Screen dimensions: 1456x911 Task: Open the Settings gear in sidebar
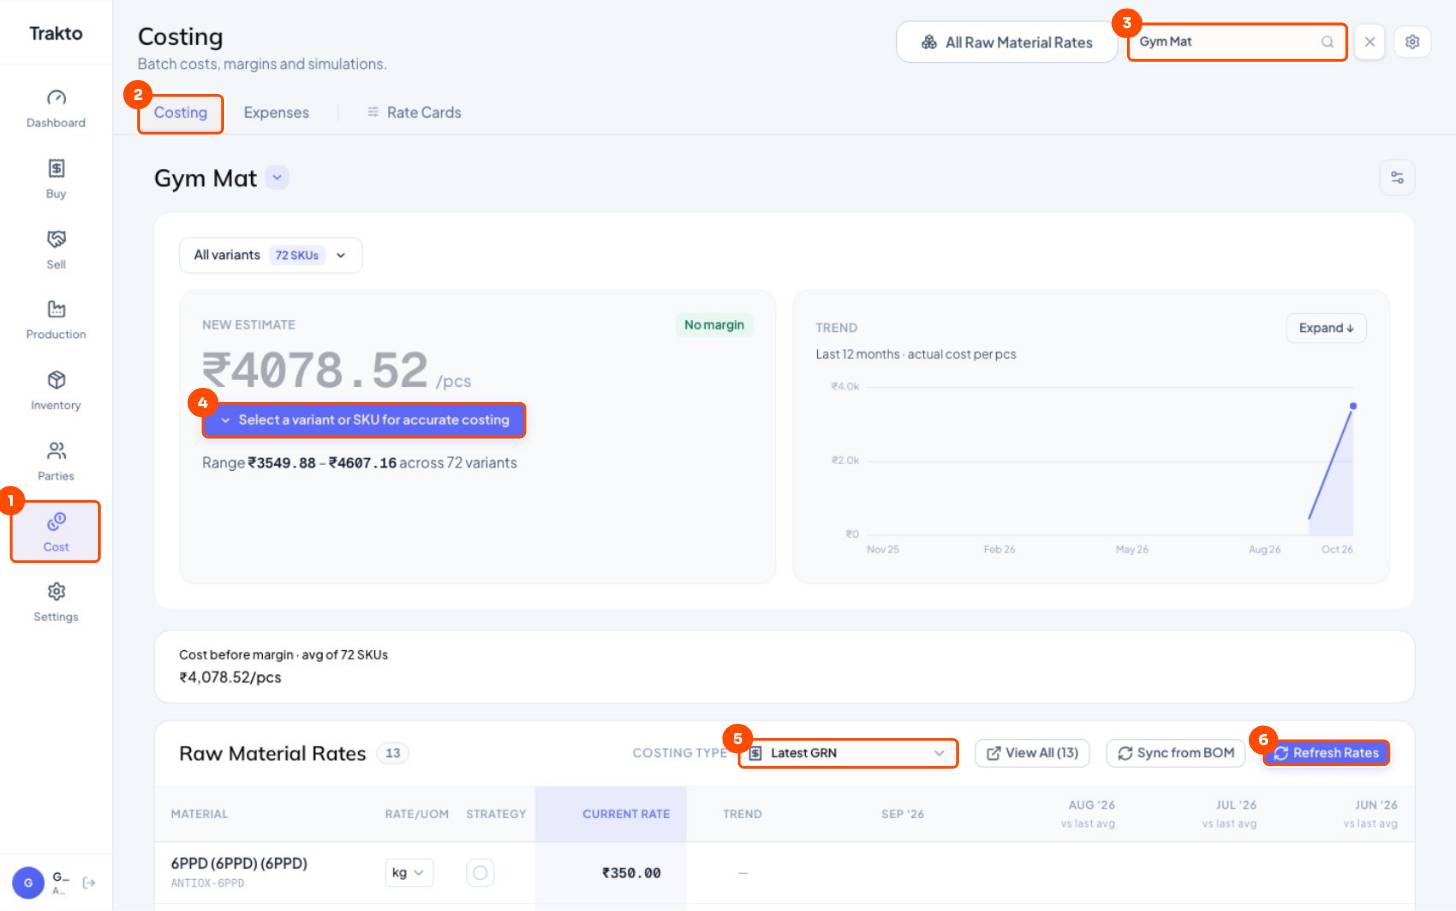click(56, 592)
